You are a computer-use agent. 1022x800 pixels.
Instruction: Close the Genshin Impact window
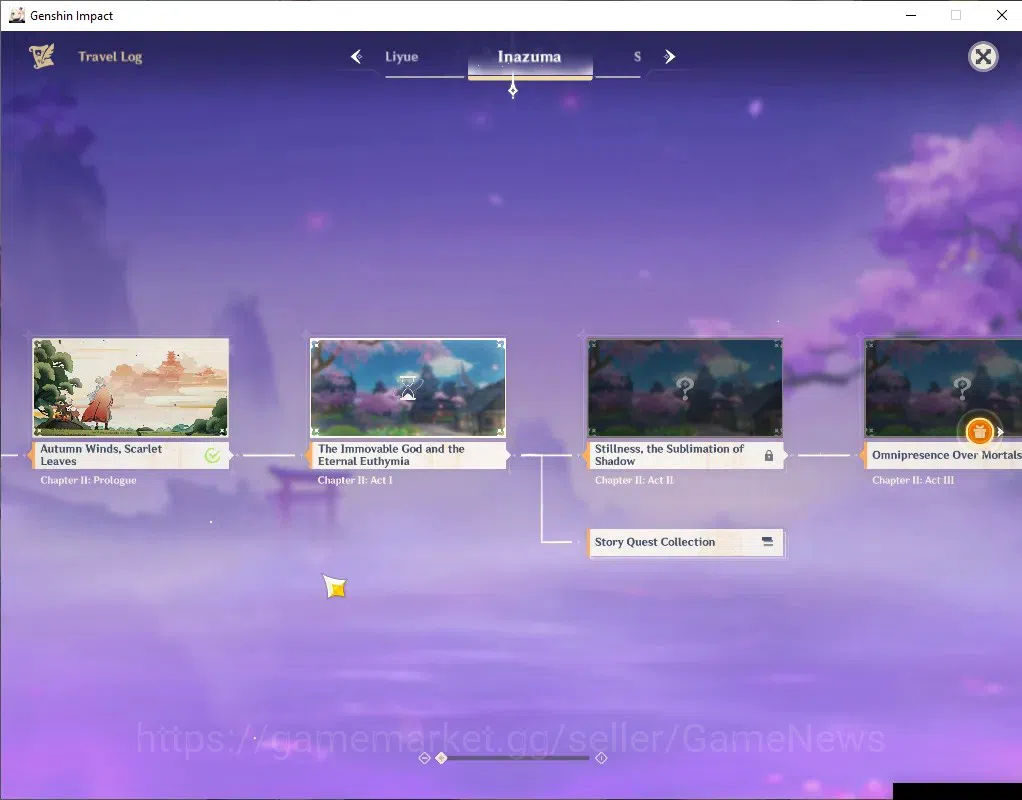click(1002, 15)
